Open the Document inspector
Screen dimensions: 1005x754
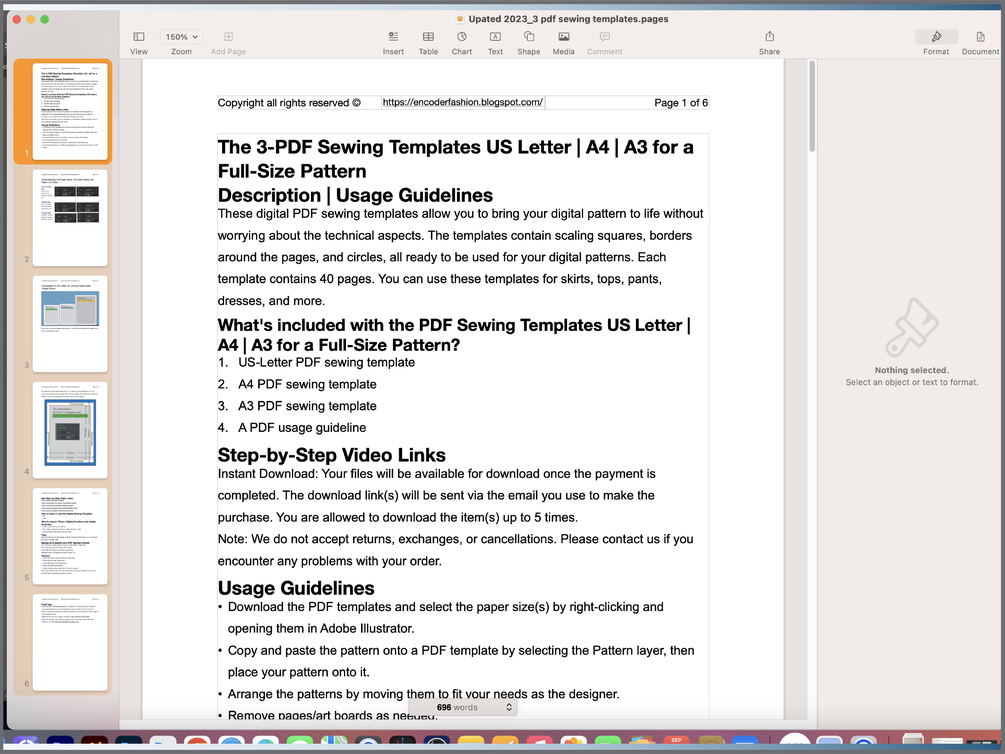click(980, 43)
